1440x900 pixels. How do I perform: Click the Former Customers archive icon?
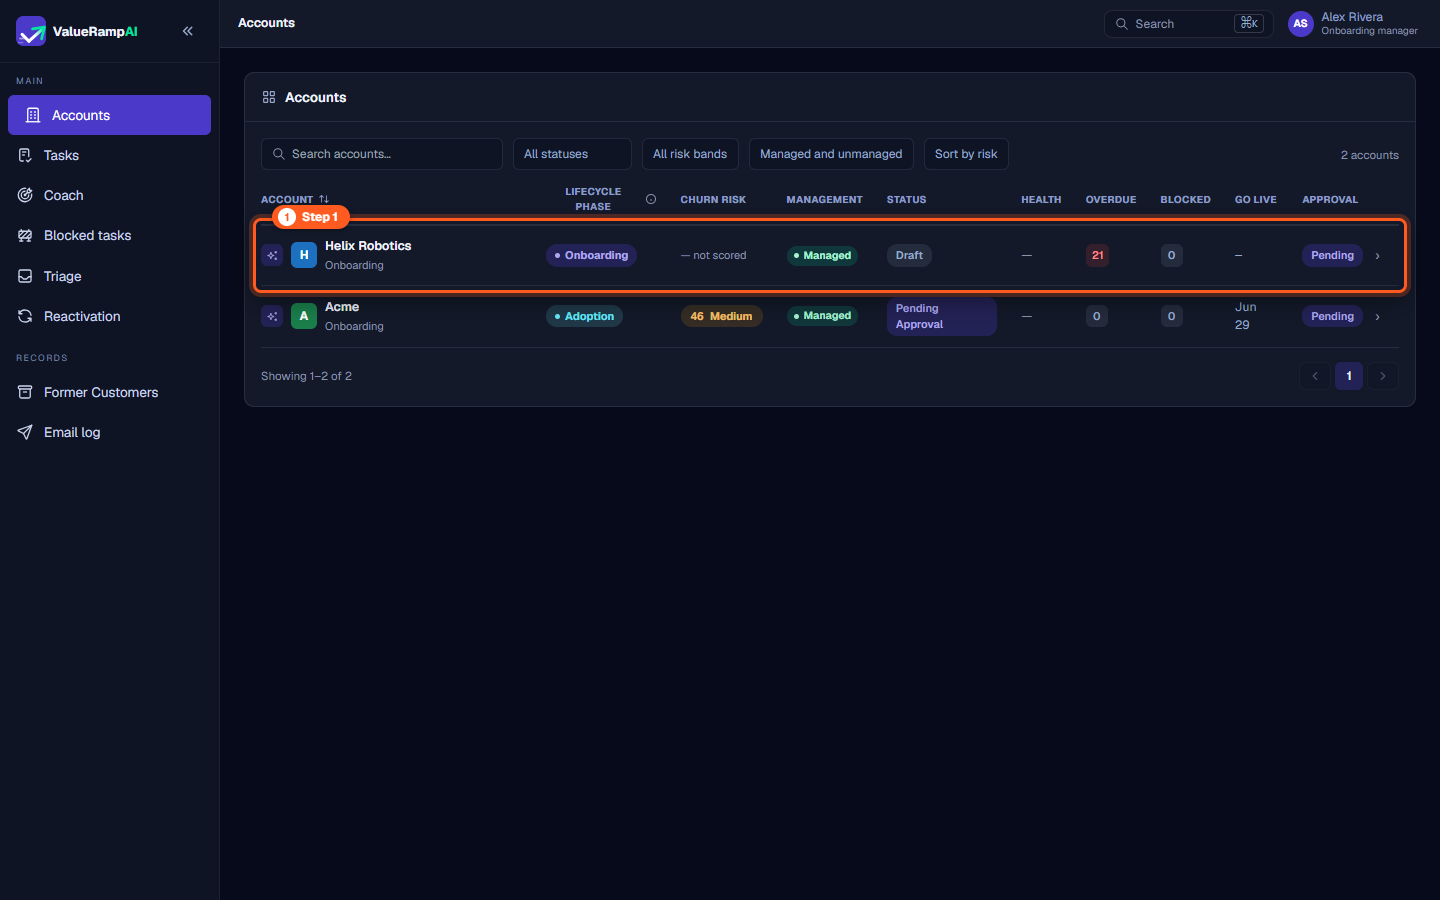coord(25,392)
